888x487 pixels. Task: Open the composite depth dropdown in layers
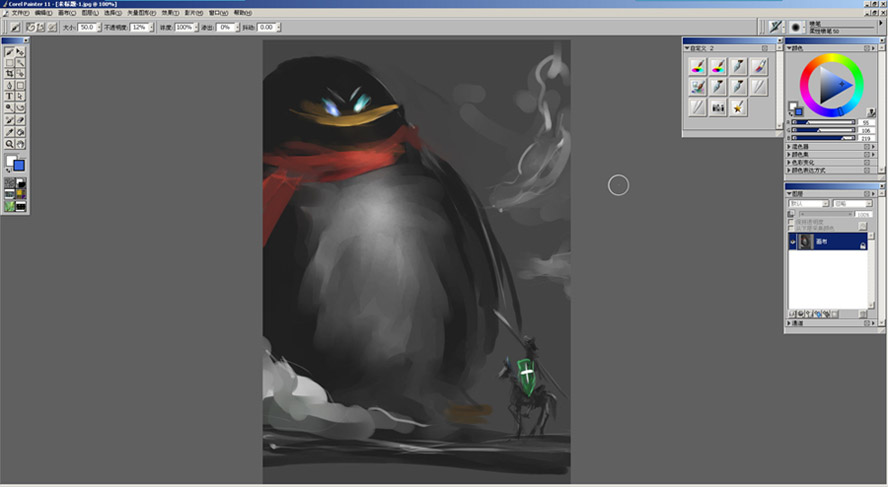[x=853, y=203]
